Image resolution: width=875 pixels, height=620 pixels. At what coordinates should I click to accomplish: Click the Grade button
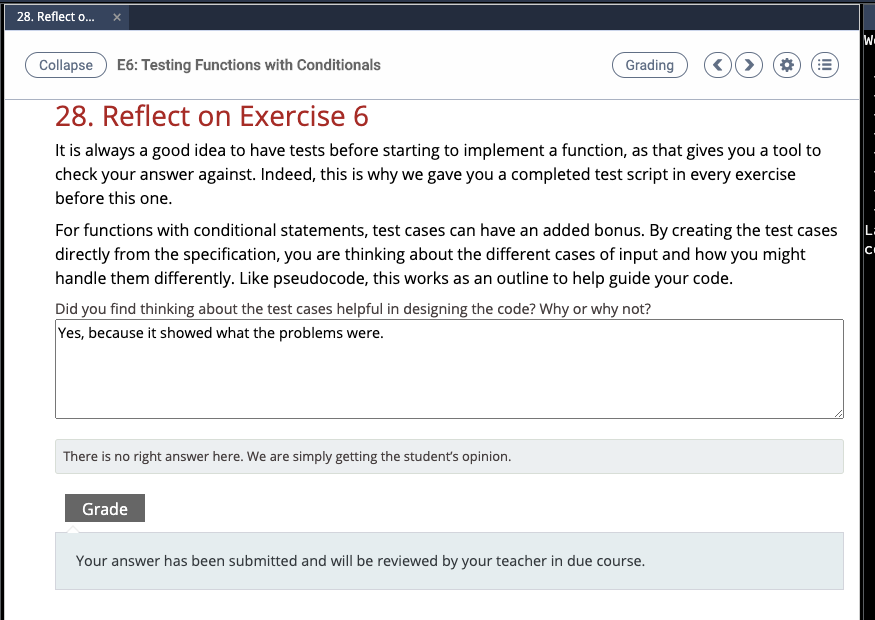105,508
